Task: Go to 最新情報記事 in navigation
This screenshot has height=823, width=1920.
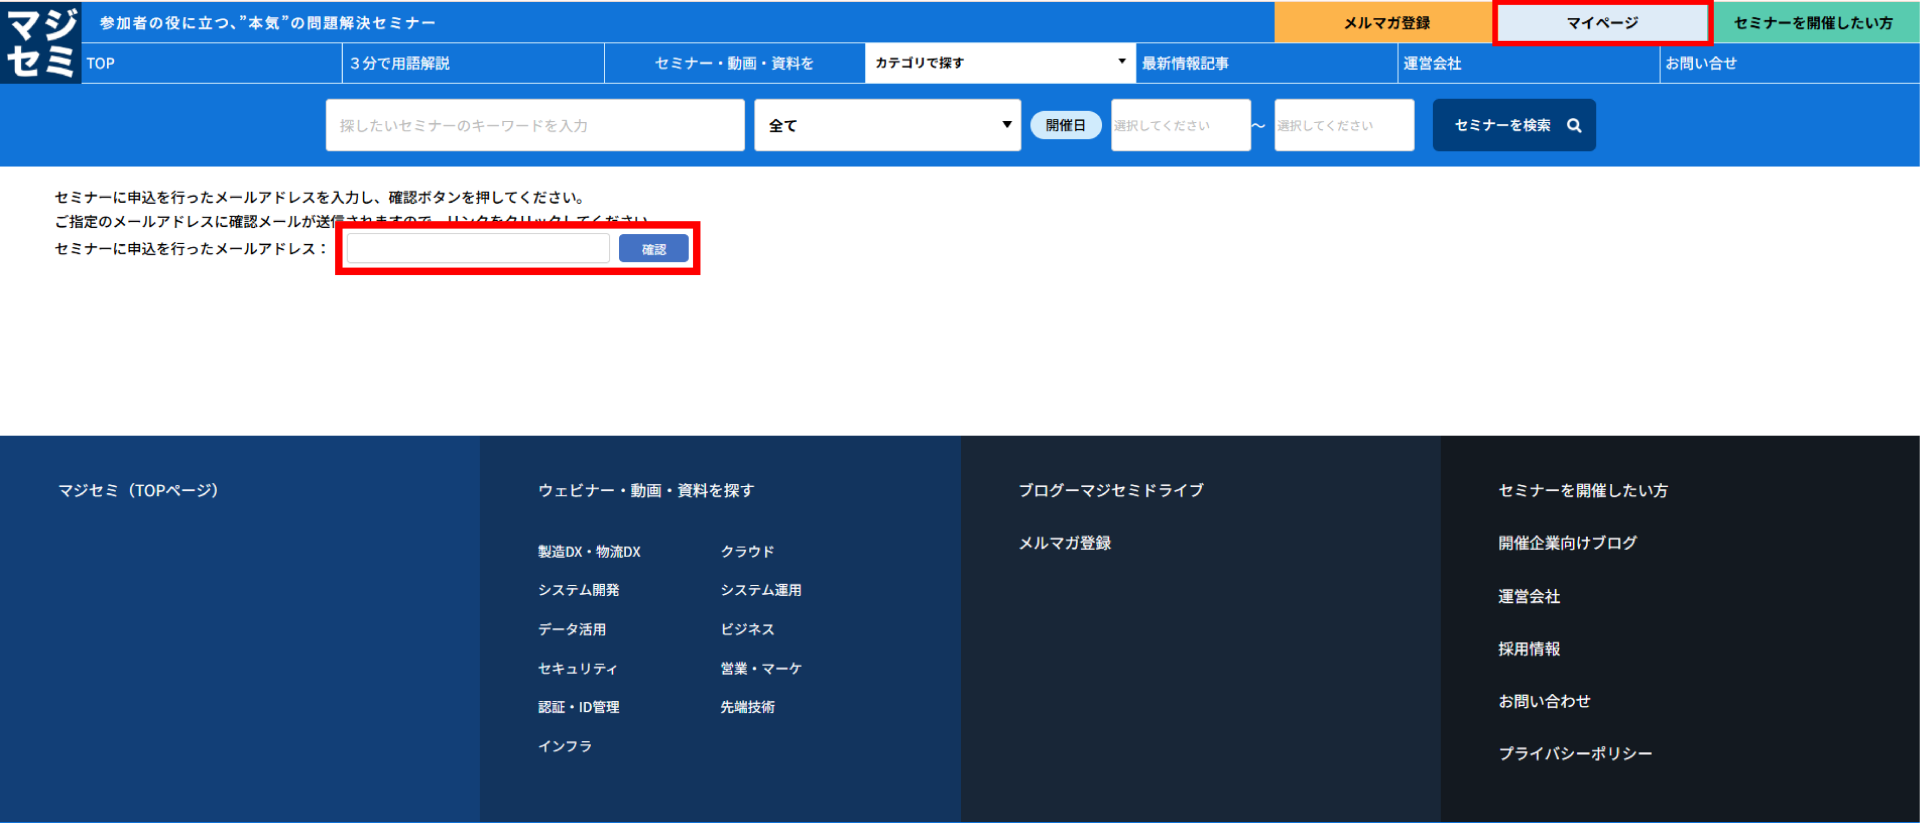Action: pyautogui.click(x=1185, y=63)
